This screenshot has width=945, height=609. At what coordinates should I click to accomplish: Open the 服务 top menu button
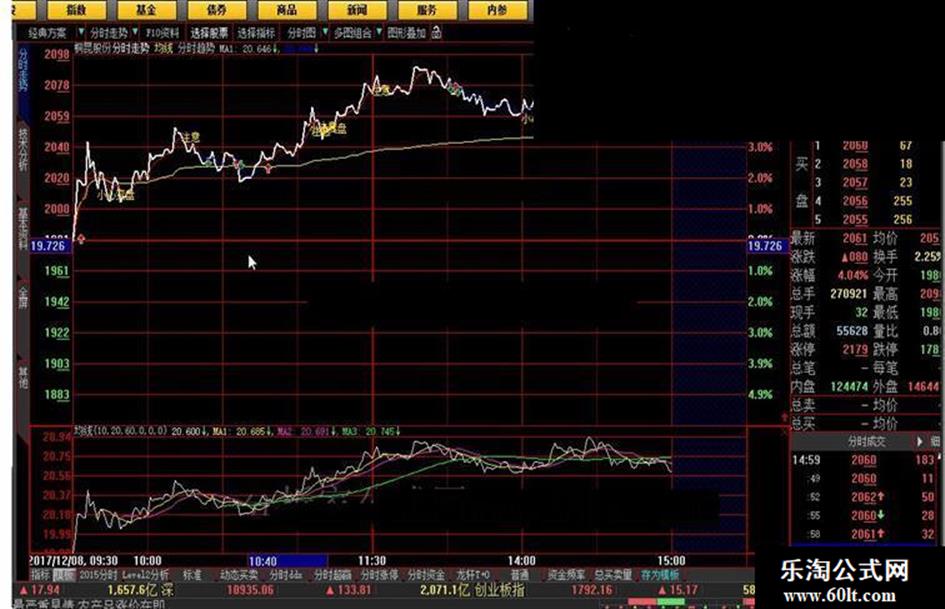pyautogui.click(x=427, y=9)
